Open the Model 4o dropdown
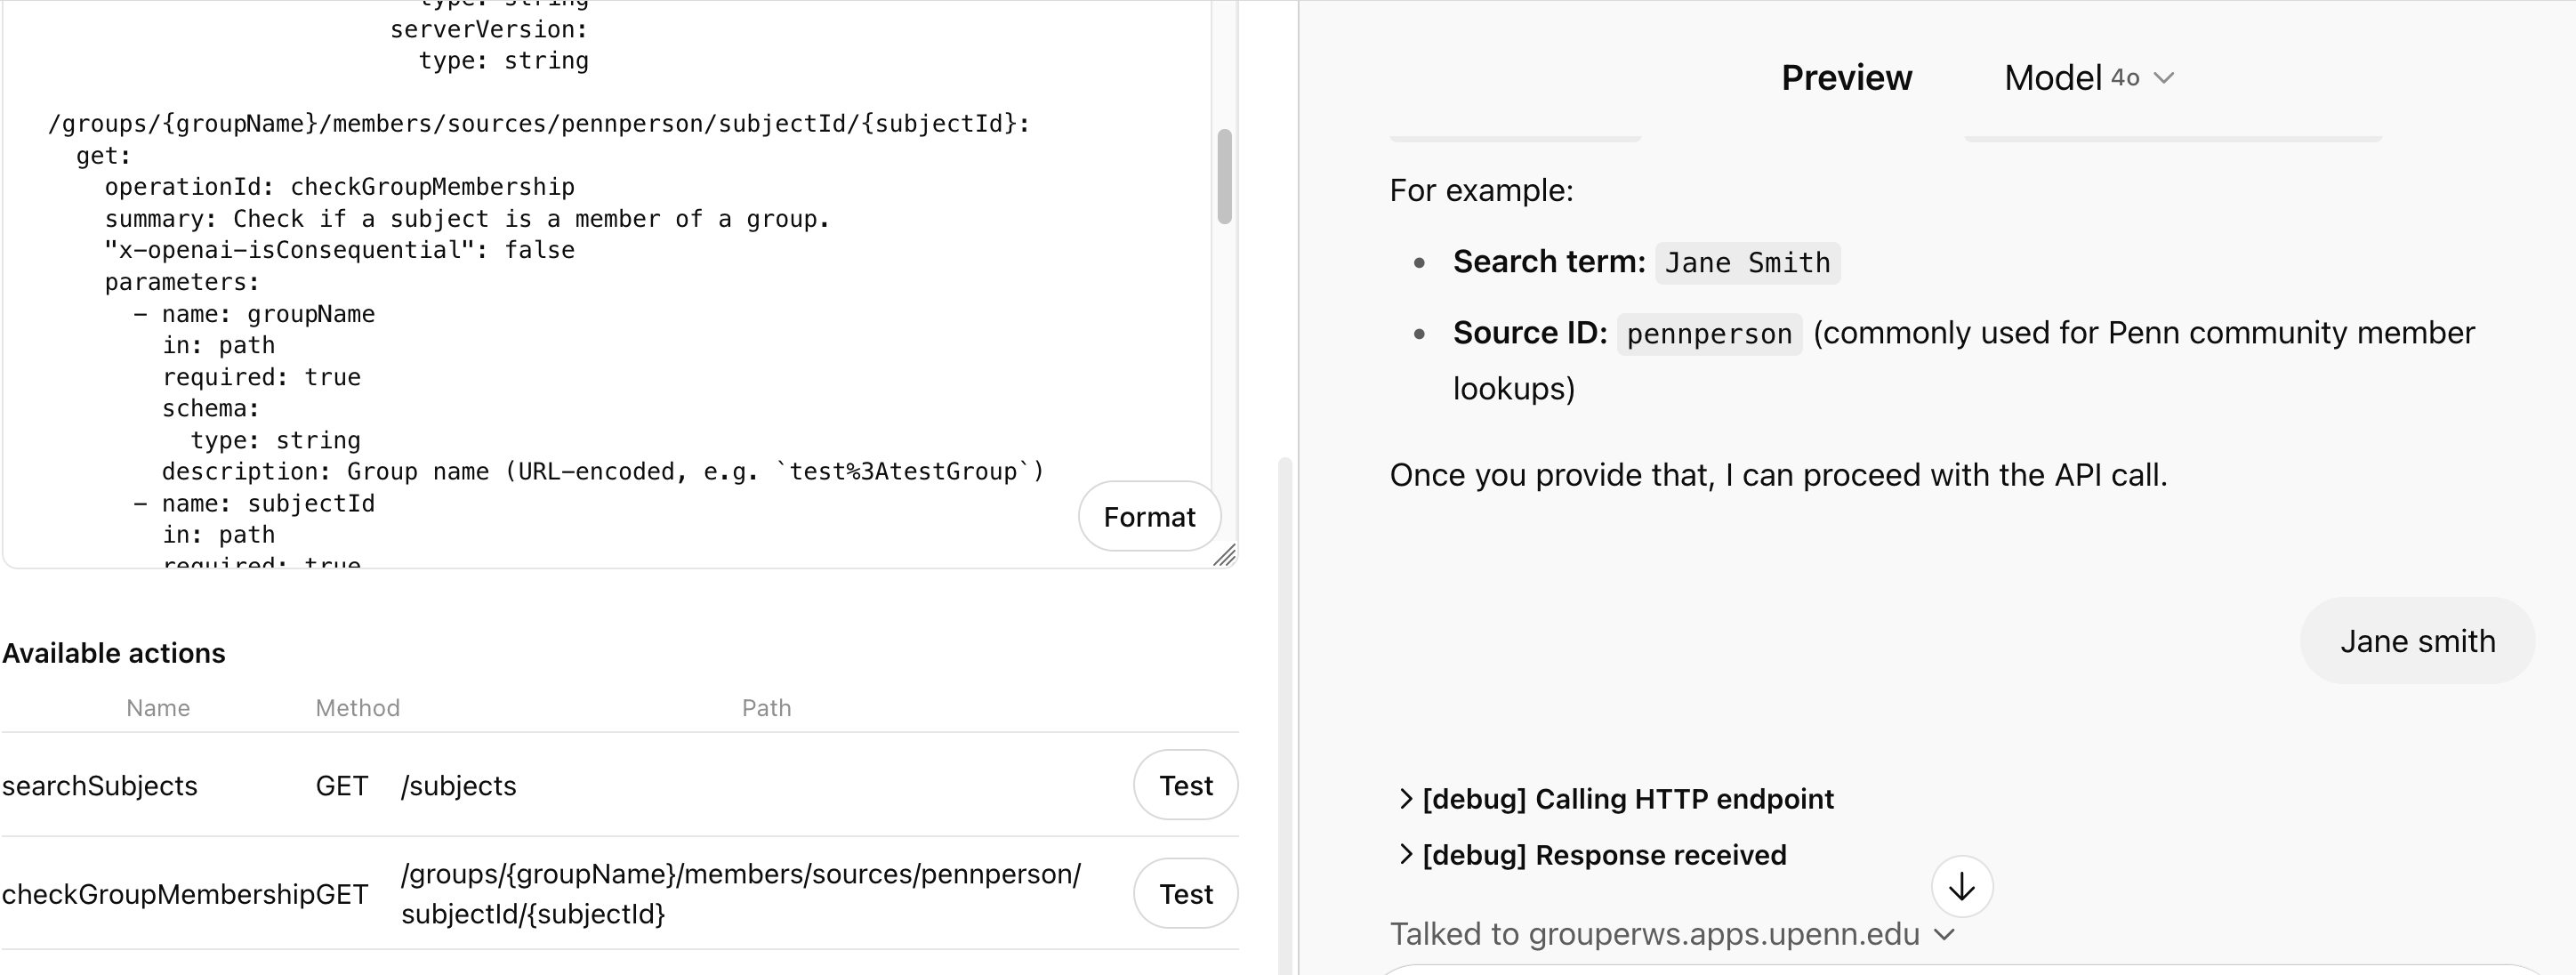 (x=2089, y=78)
